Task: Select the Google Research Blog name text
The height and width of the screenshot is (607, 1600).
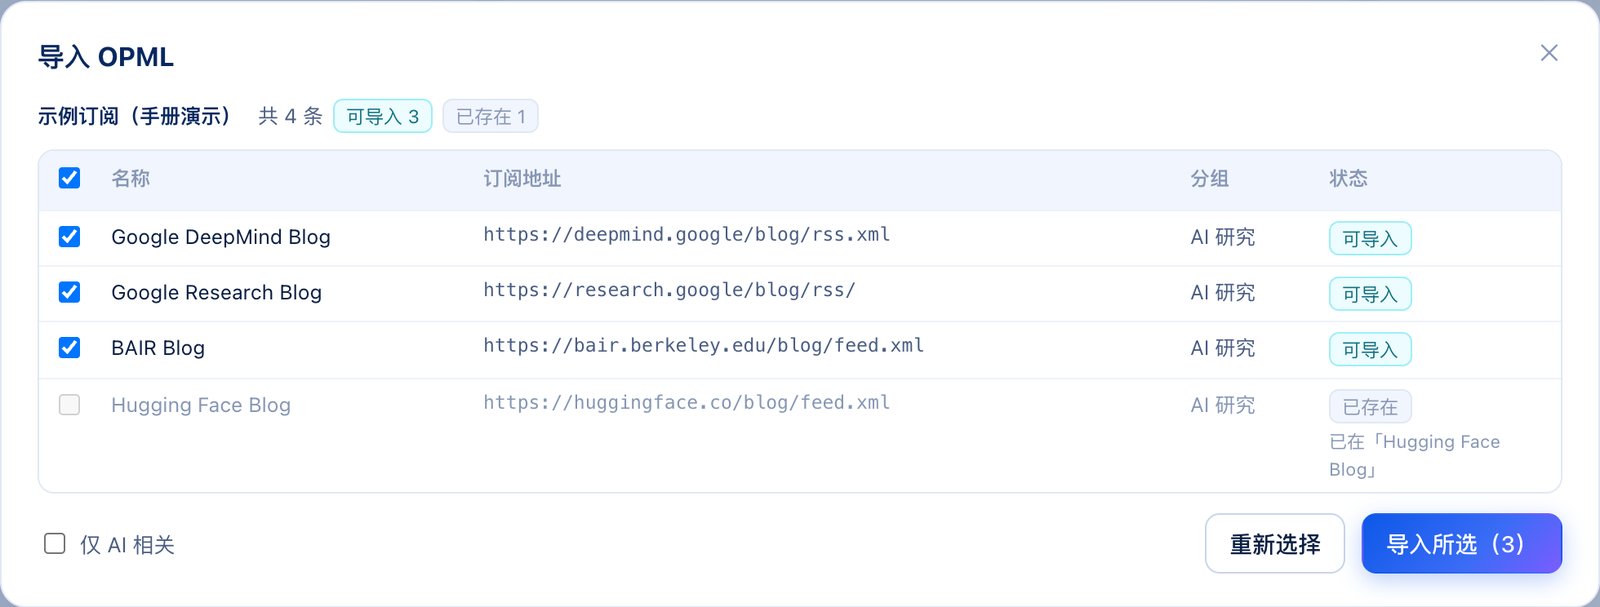Action: click(216, 292)
